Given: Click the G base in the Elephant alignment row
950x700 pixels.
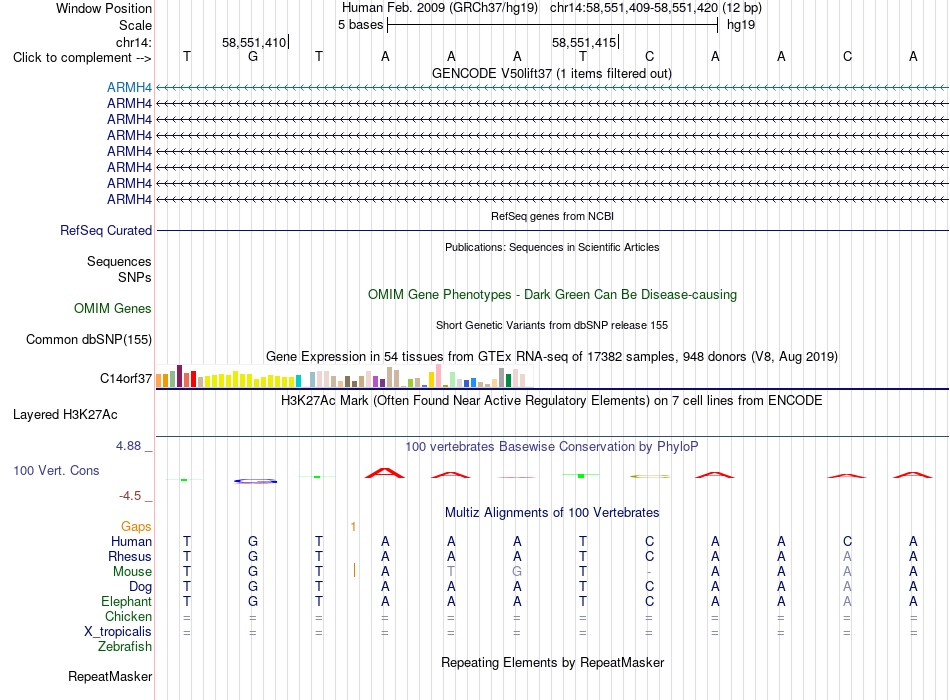Looking at the screenshot, I should pos(253,601).
